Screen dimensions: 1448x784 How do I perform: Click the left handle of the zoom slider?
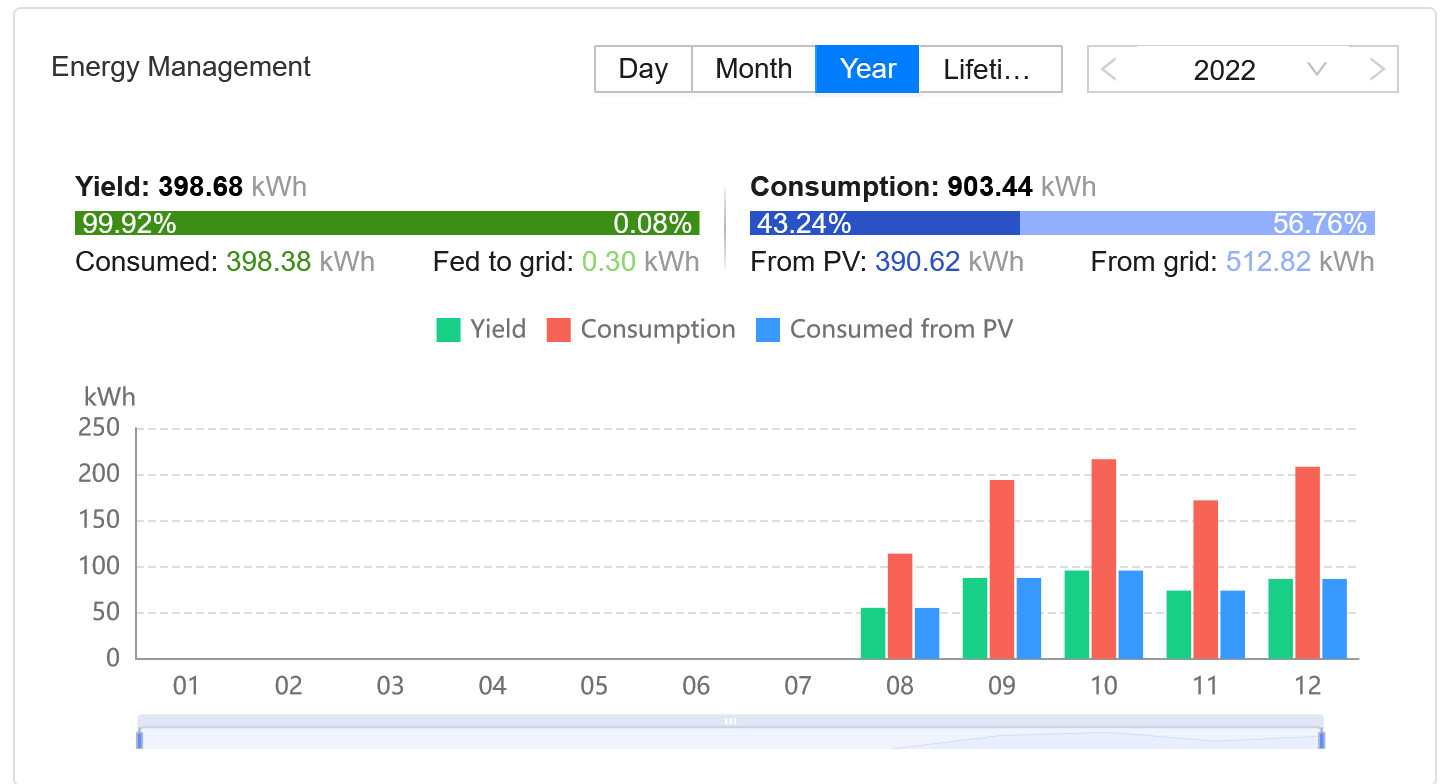coord(140,740)
